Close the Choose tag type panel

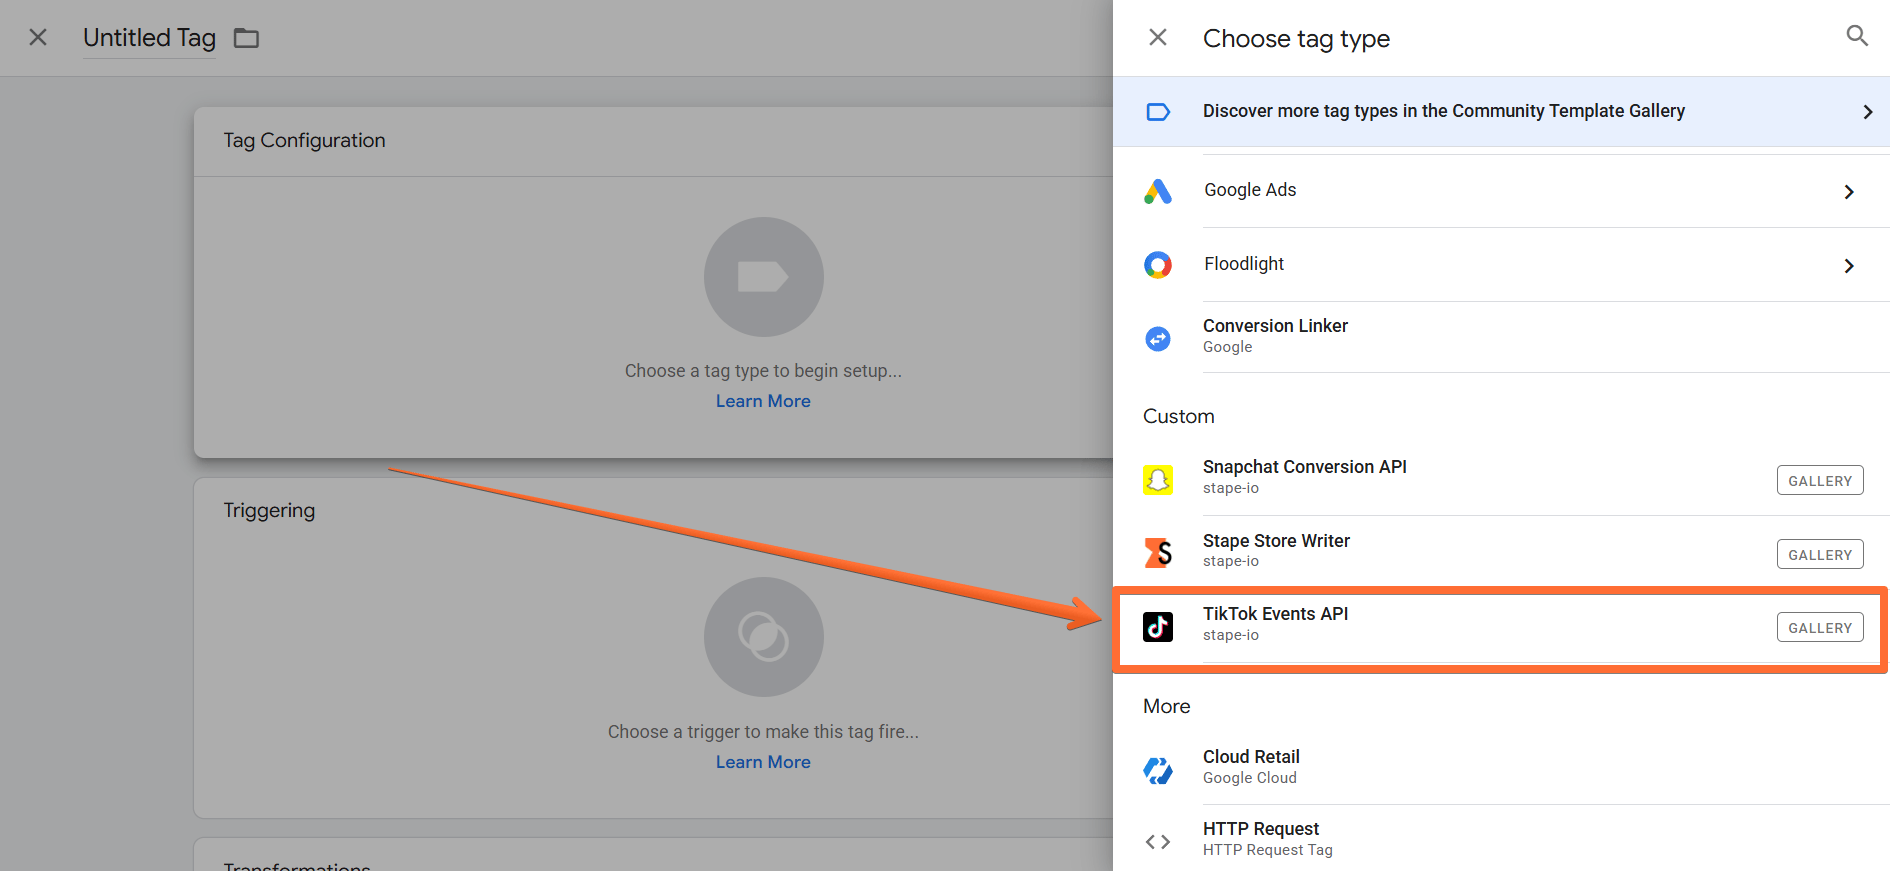tap(1157, 38)
